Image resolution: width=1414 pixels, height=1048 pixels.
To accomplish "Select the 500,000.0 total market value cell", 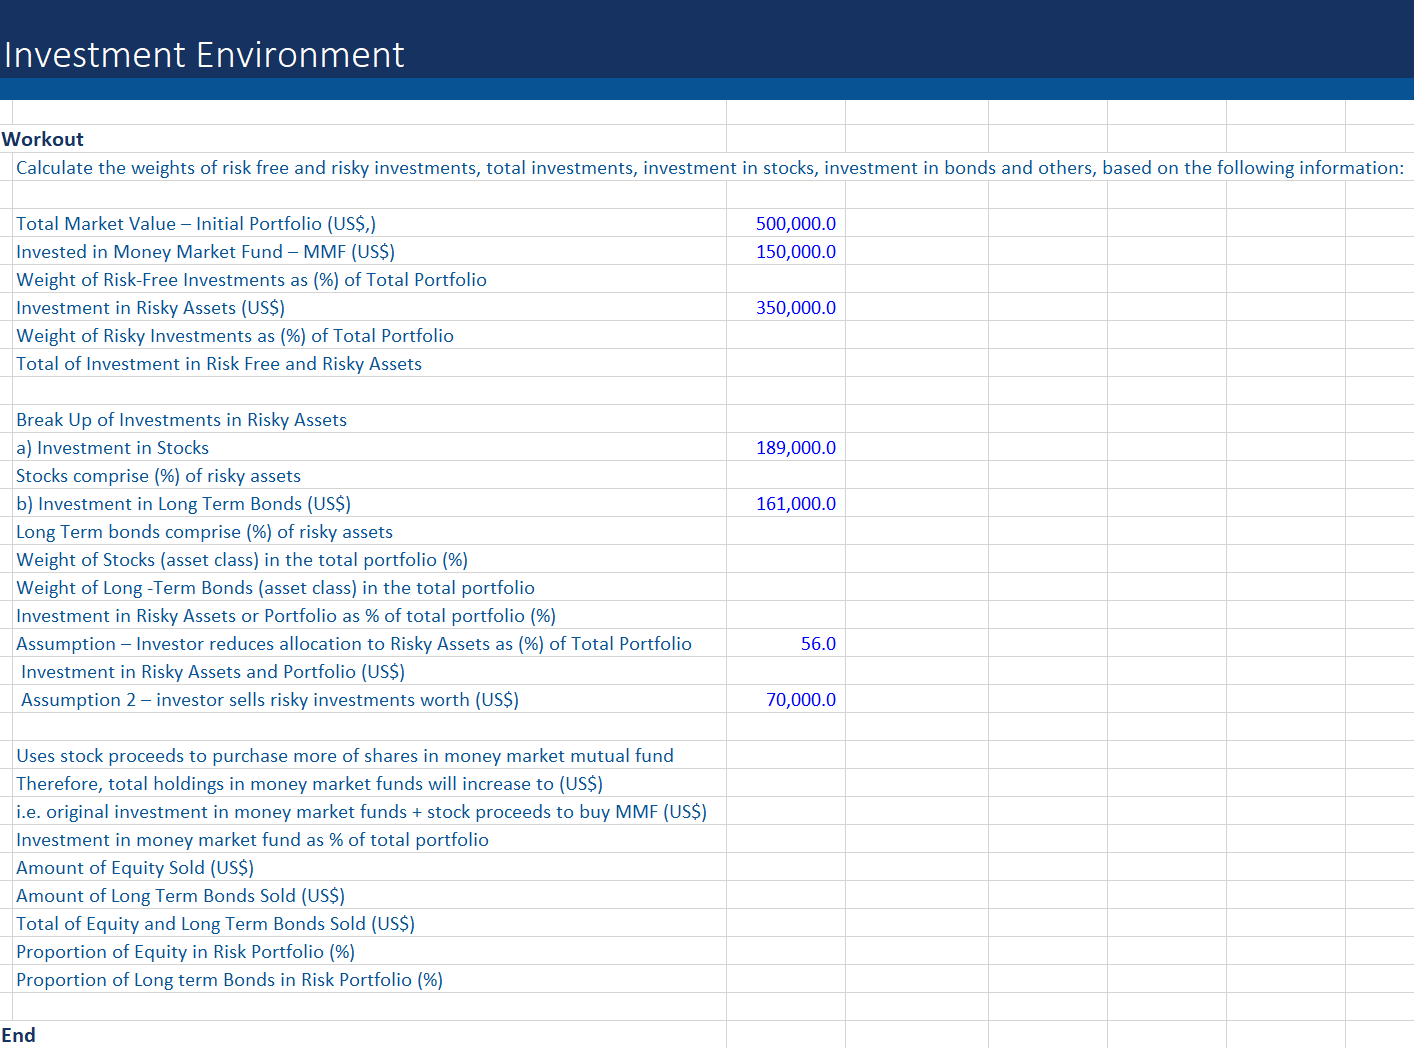I will click(x=795, y=224).
